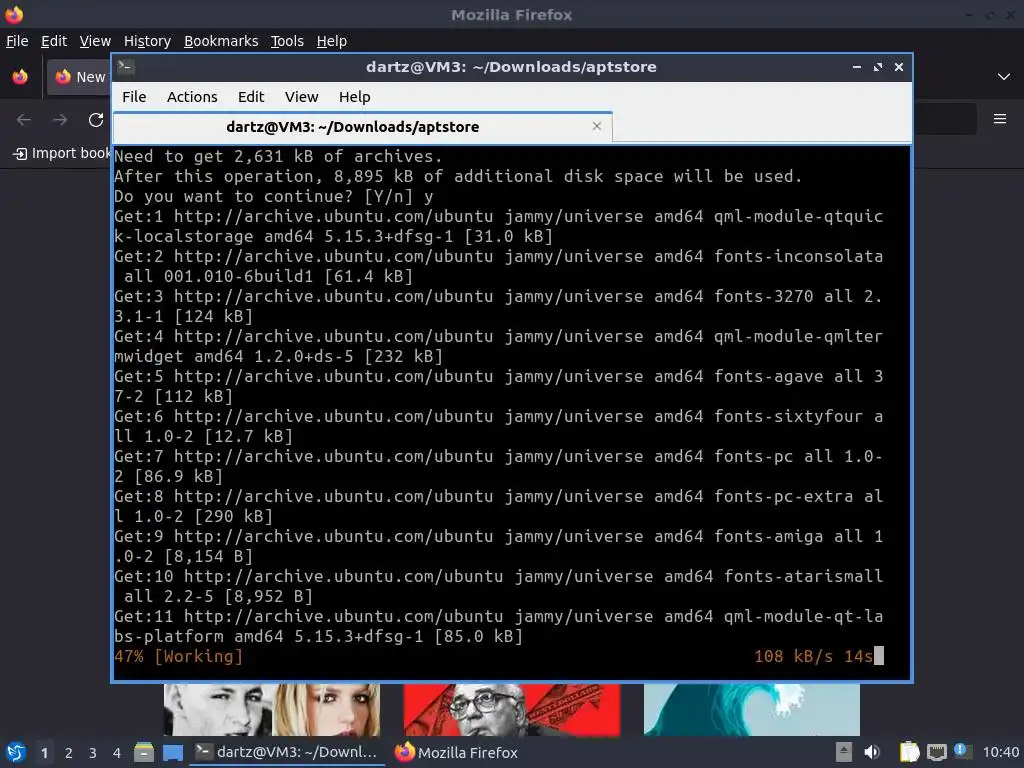This screenshot has height=768, width=1024.
Task: Click Firefox forward arrow button
Action: pos(60,120)
